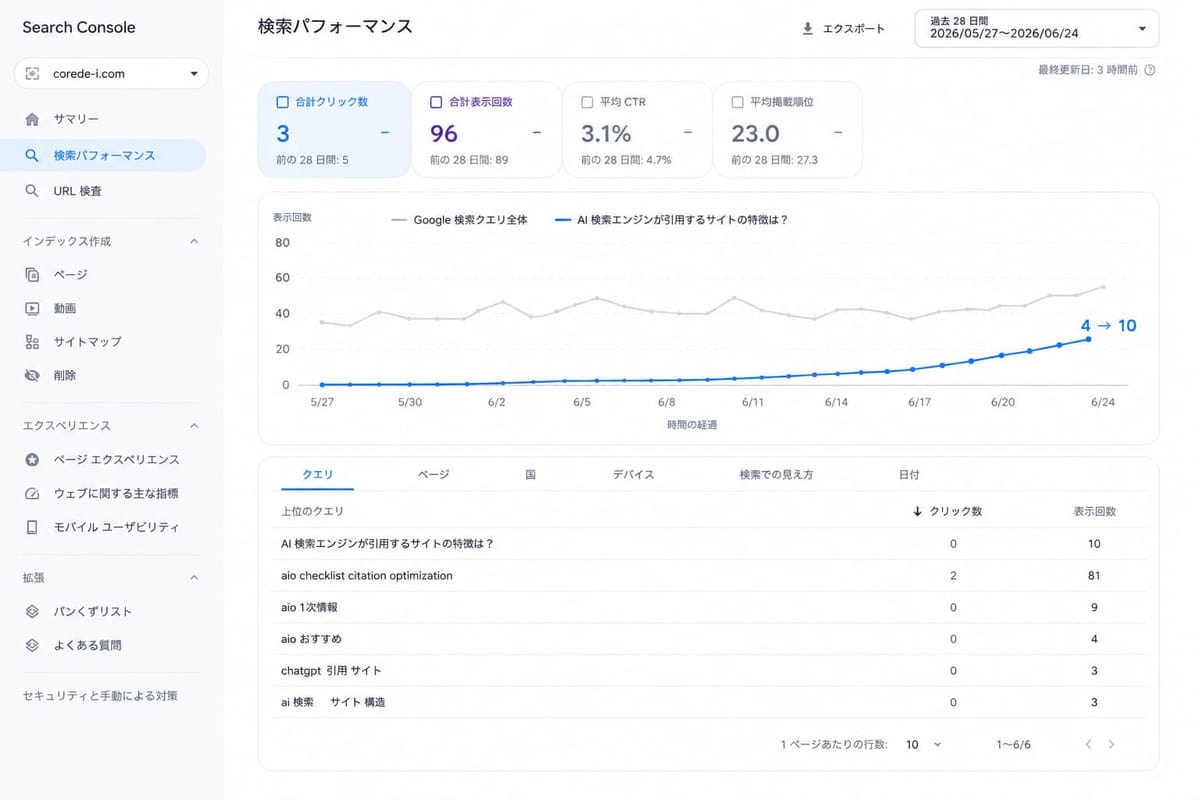Switch to the 検索での見え方 tab
Viewport: 1200px width, 800px height.
(775, 474)
